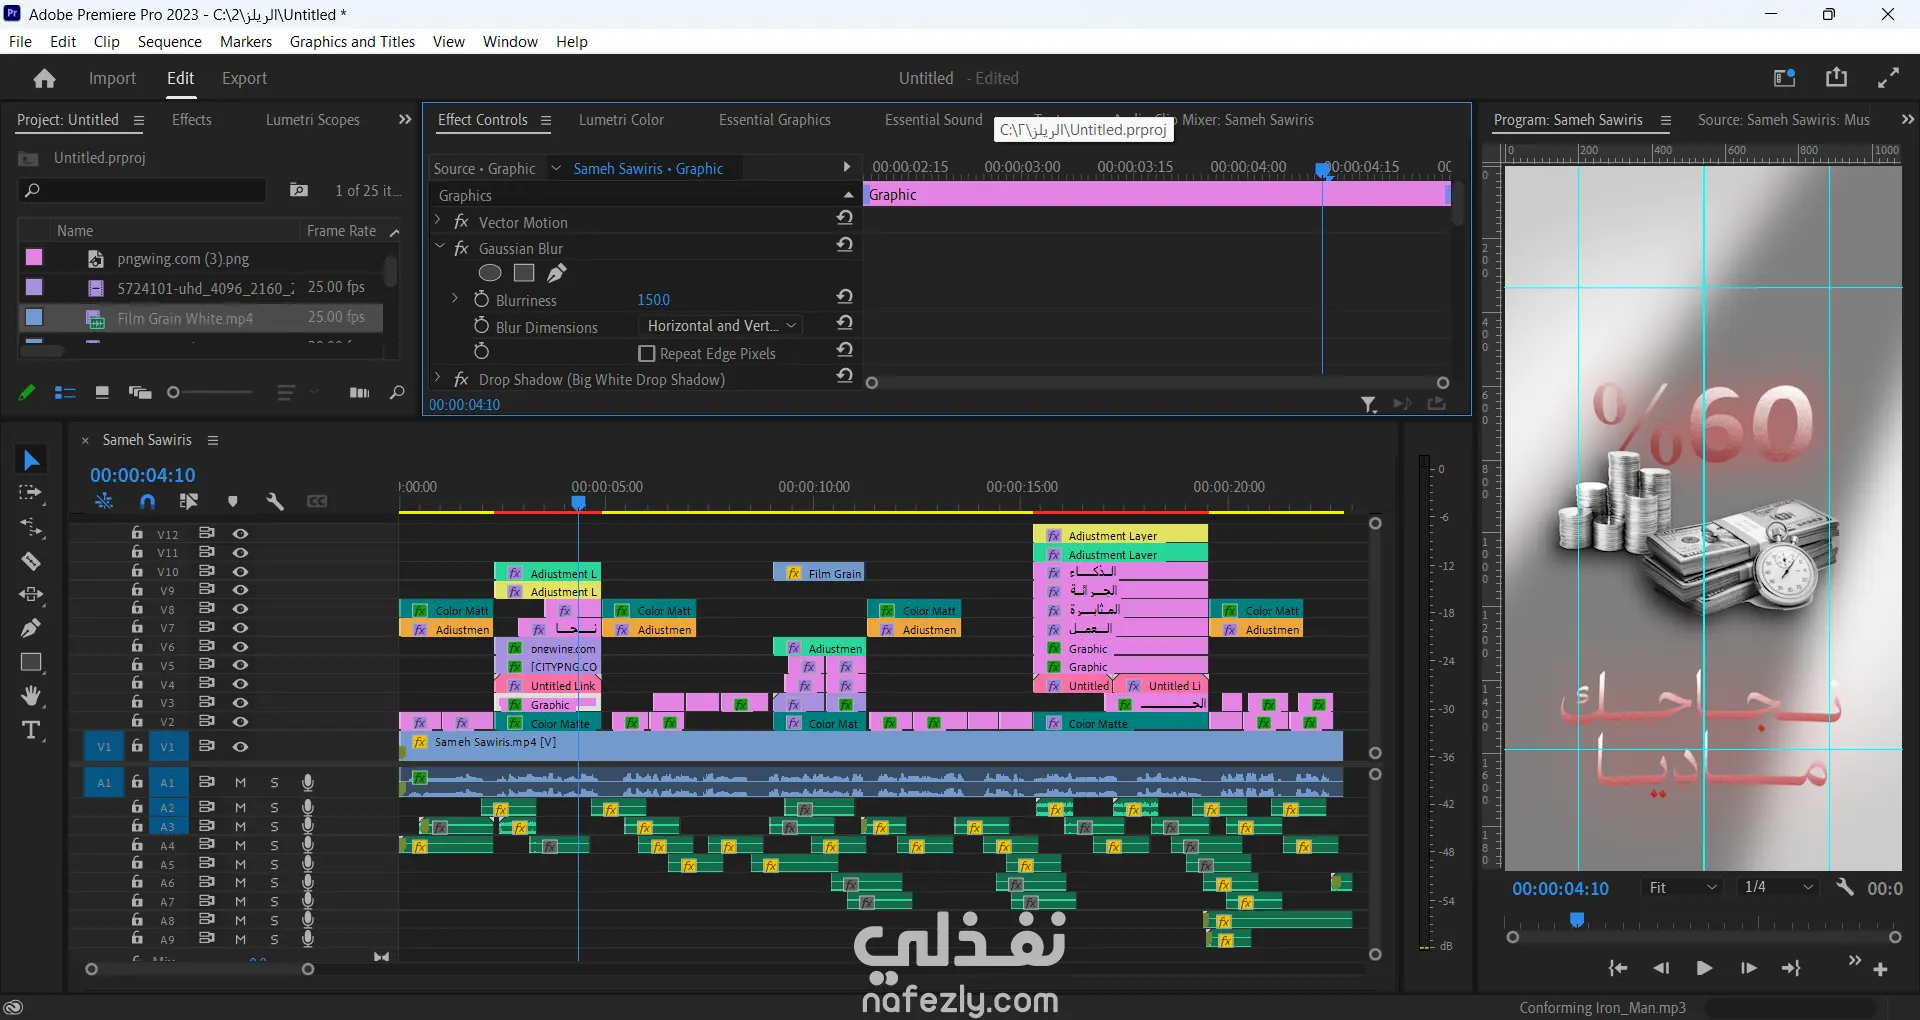
Task: Open Graphics and Titles menu
Action: (352, 41)
